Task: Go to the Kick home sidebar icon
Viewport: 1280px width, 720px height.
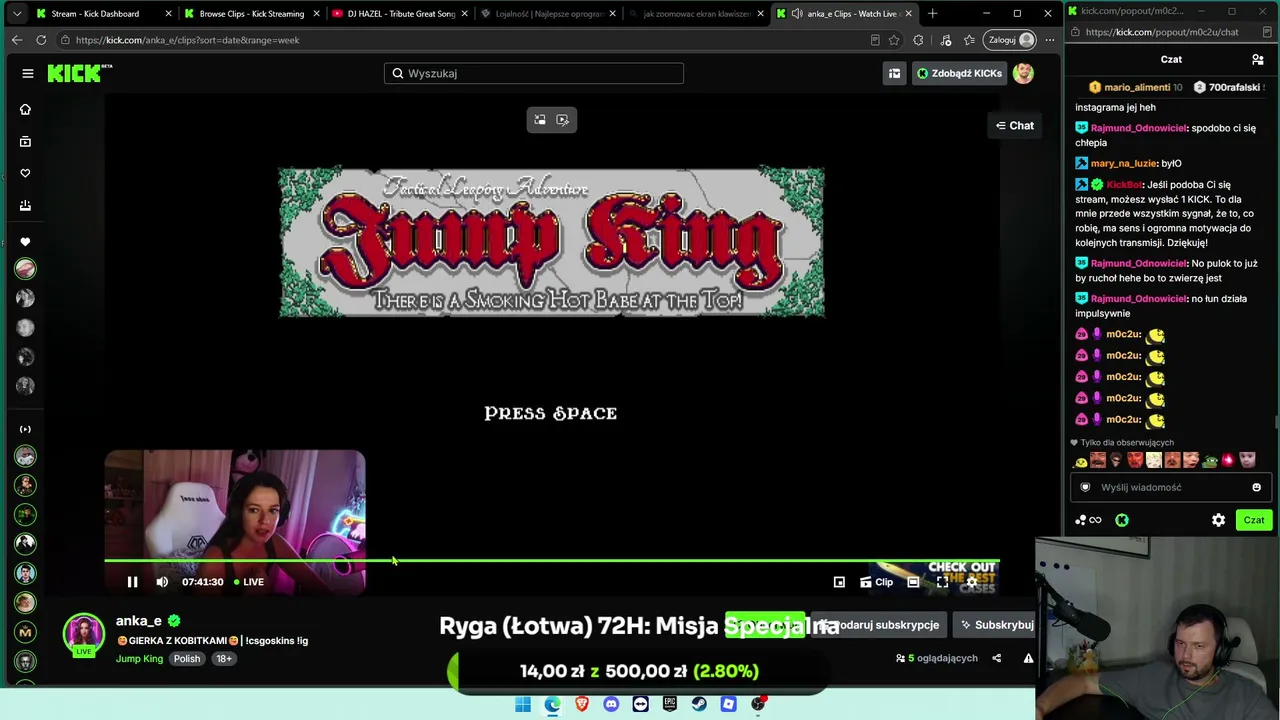Action: coord(25,109)
